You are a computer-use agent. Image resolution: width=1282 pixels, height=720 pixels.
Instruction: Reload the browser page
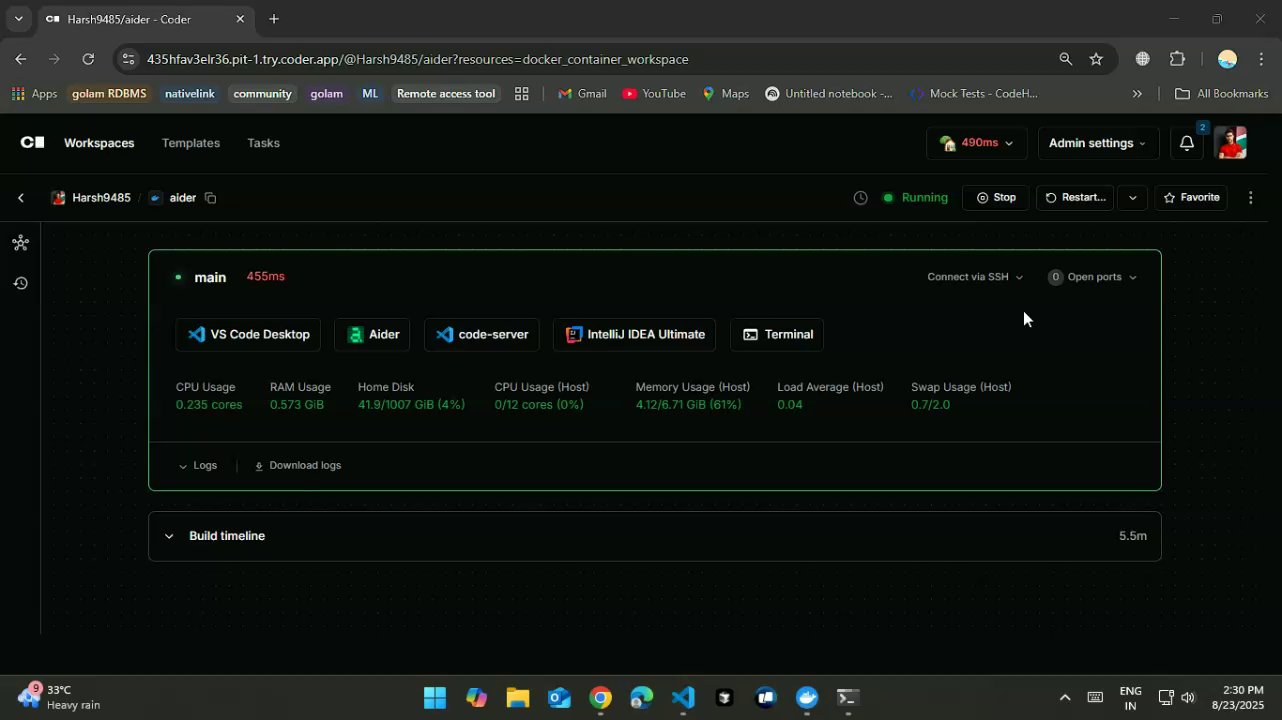88,59
